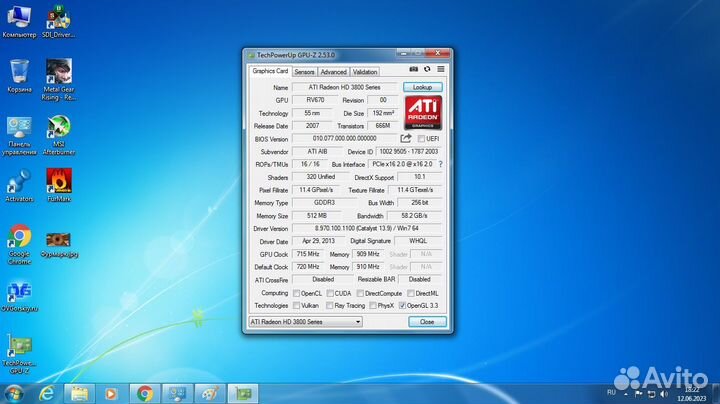Click the 55 nm technology value
Image resolution: width=720 pixels, height=404 pixels.
[x=312, y=113]
